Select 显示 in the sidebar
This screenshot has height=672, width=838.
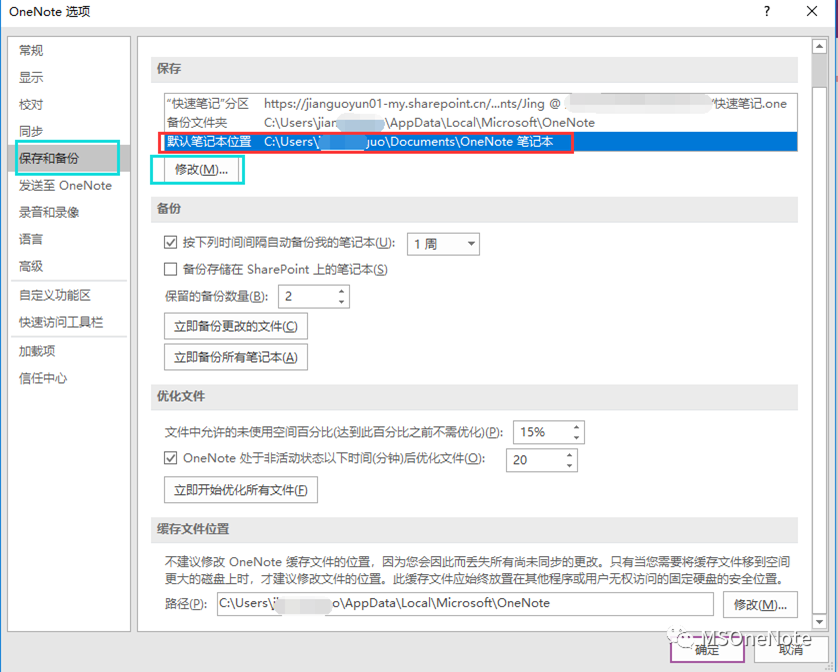point(31,78)
